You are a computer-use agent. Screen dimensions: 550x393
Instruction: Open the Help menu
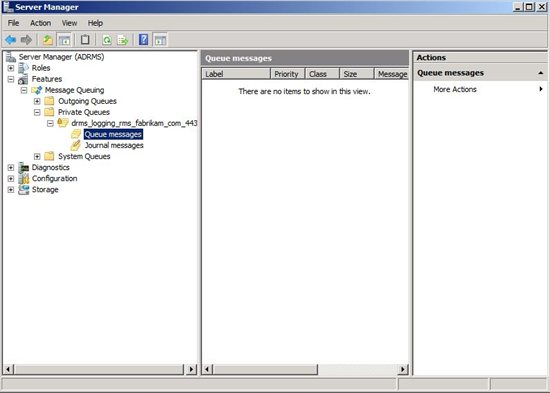click(95, 23)
